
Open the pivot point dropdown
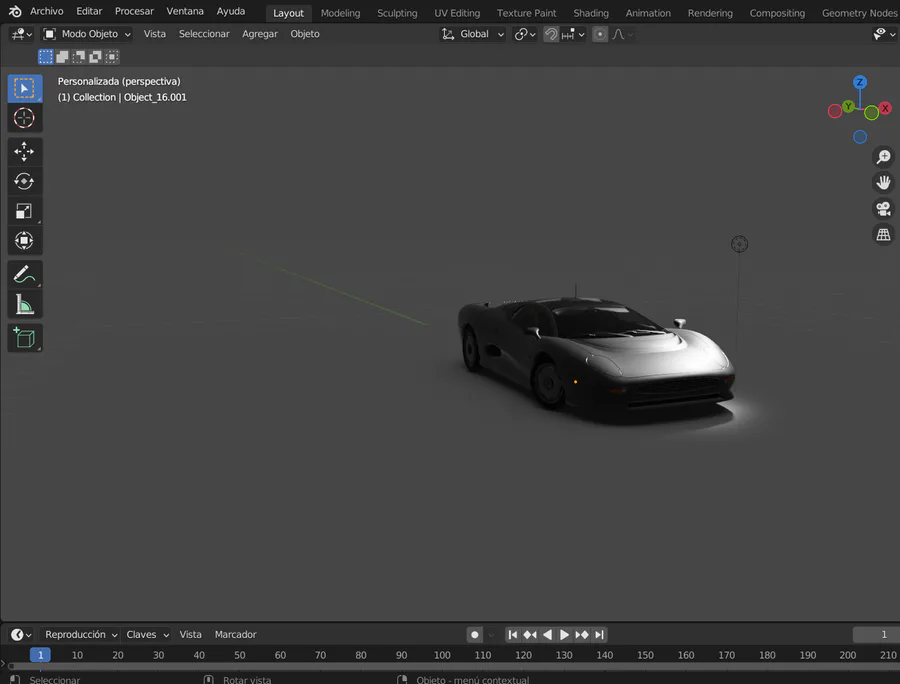pyautogui.click(x=525, y=34)
